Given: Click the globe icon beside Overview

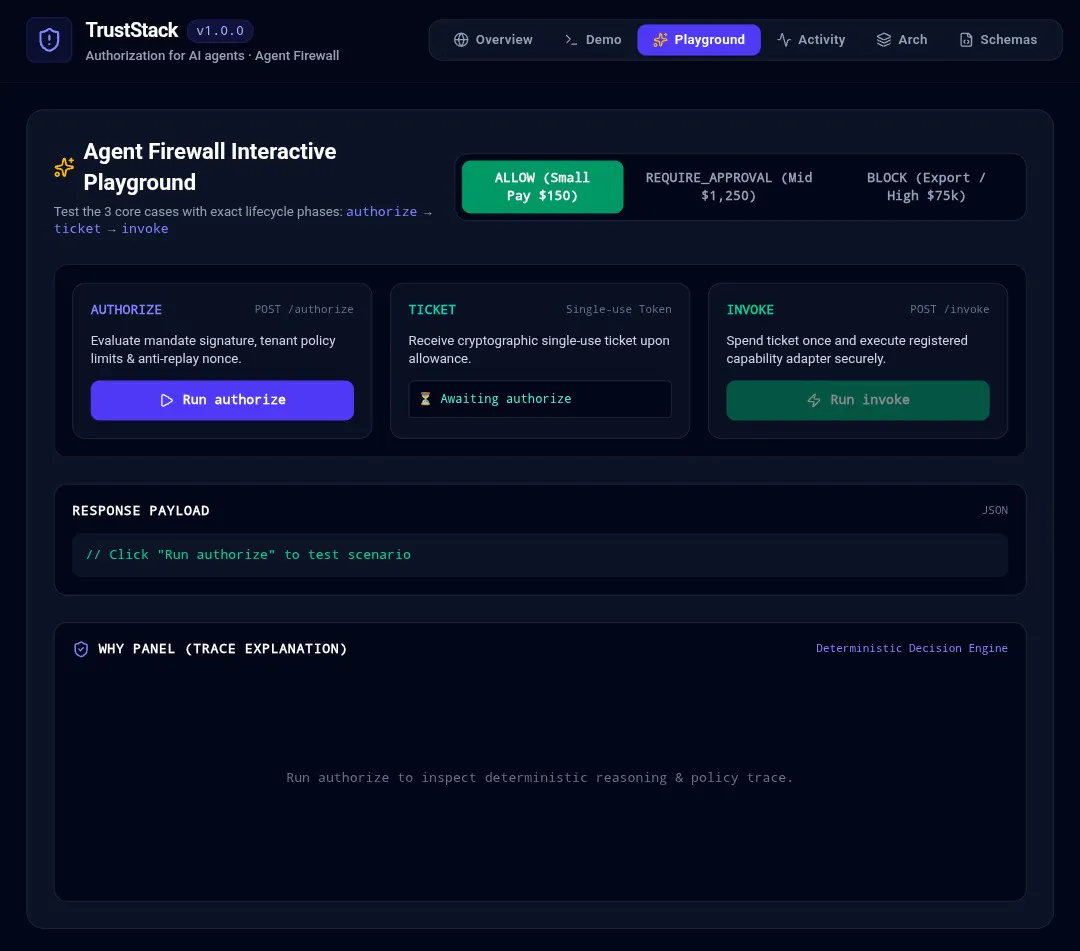Looking at the screenshot, I should [461, 40].
